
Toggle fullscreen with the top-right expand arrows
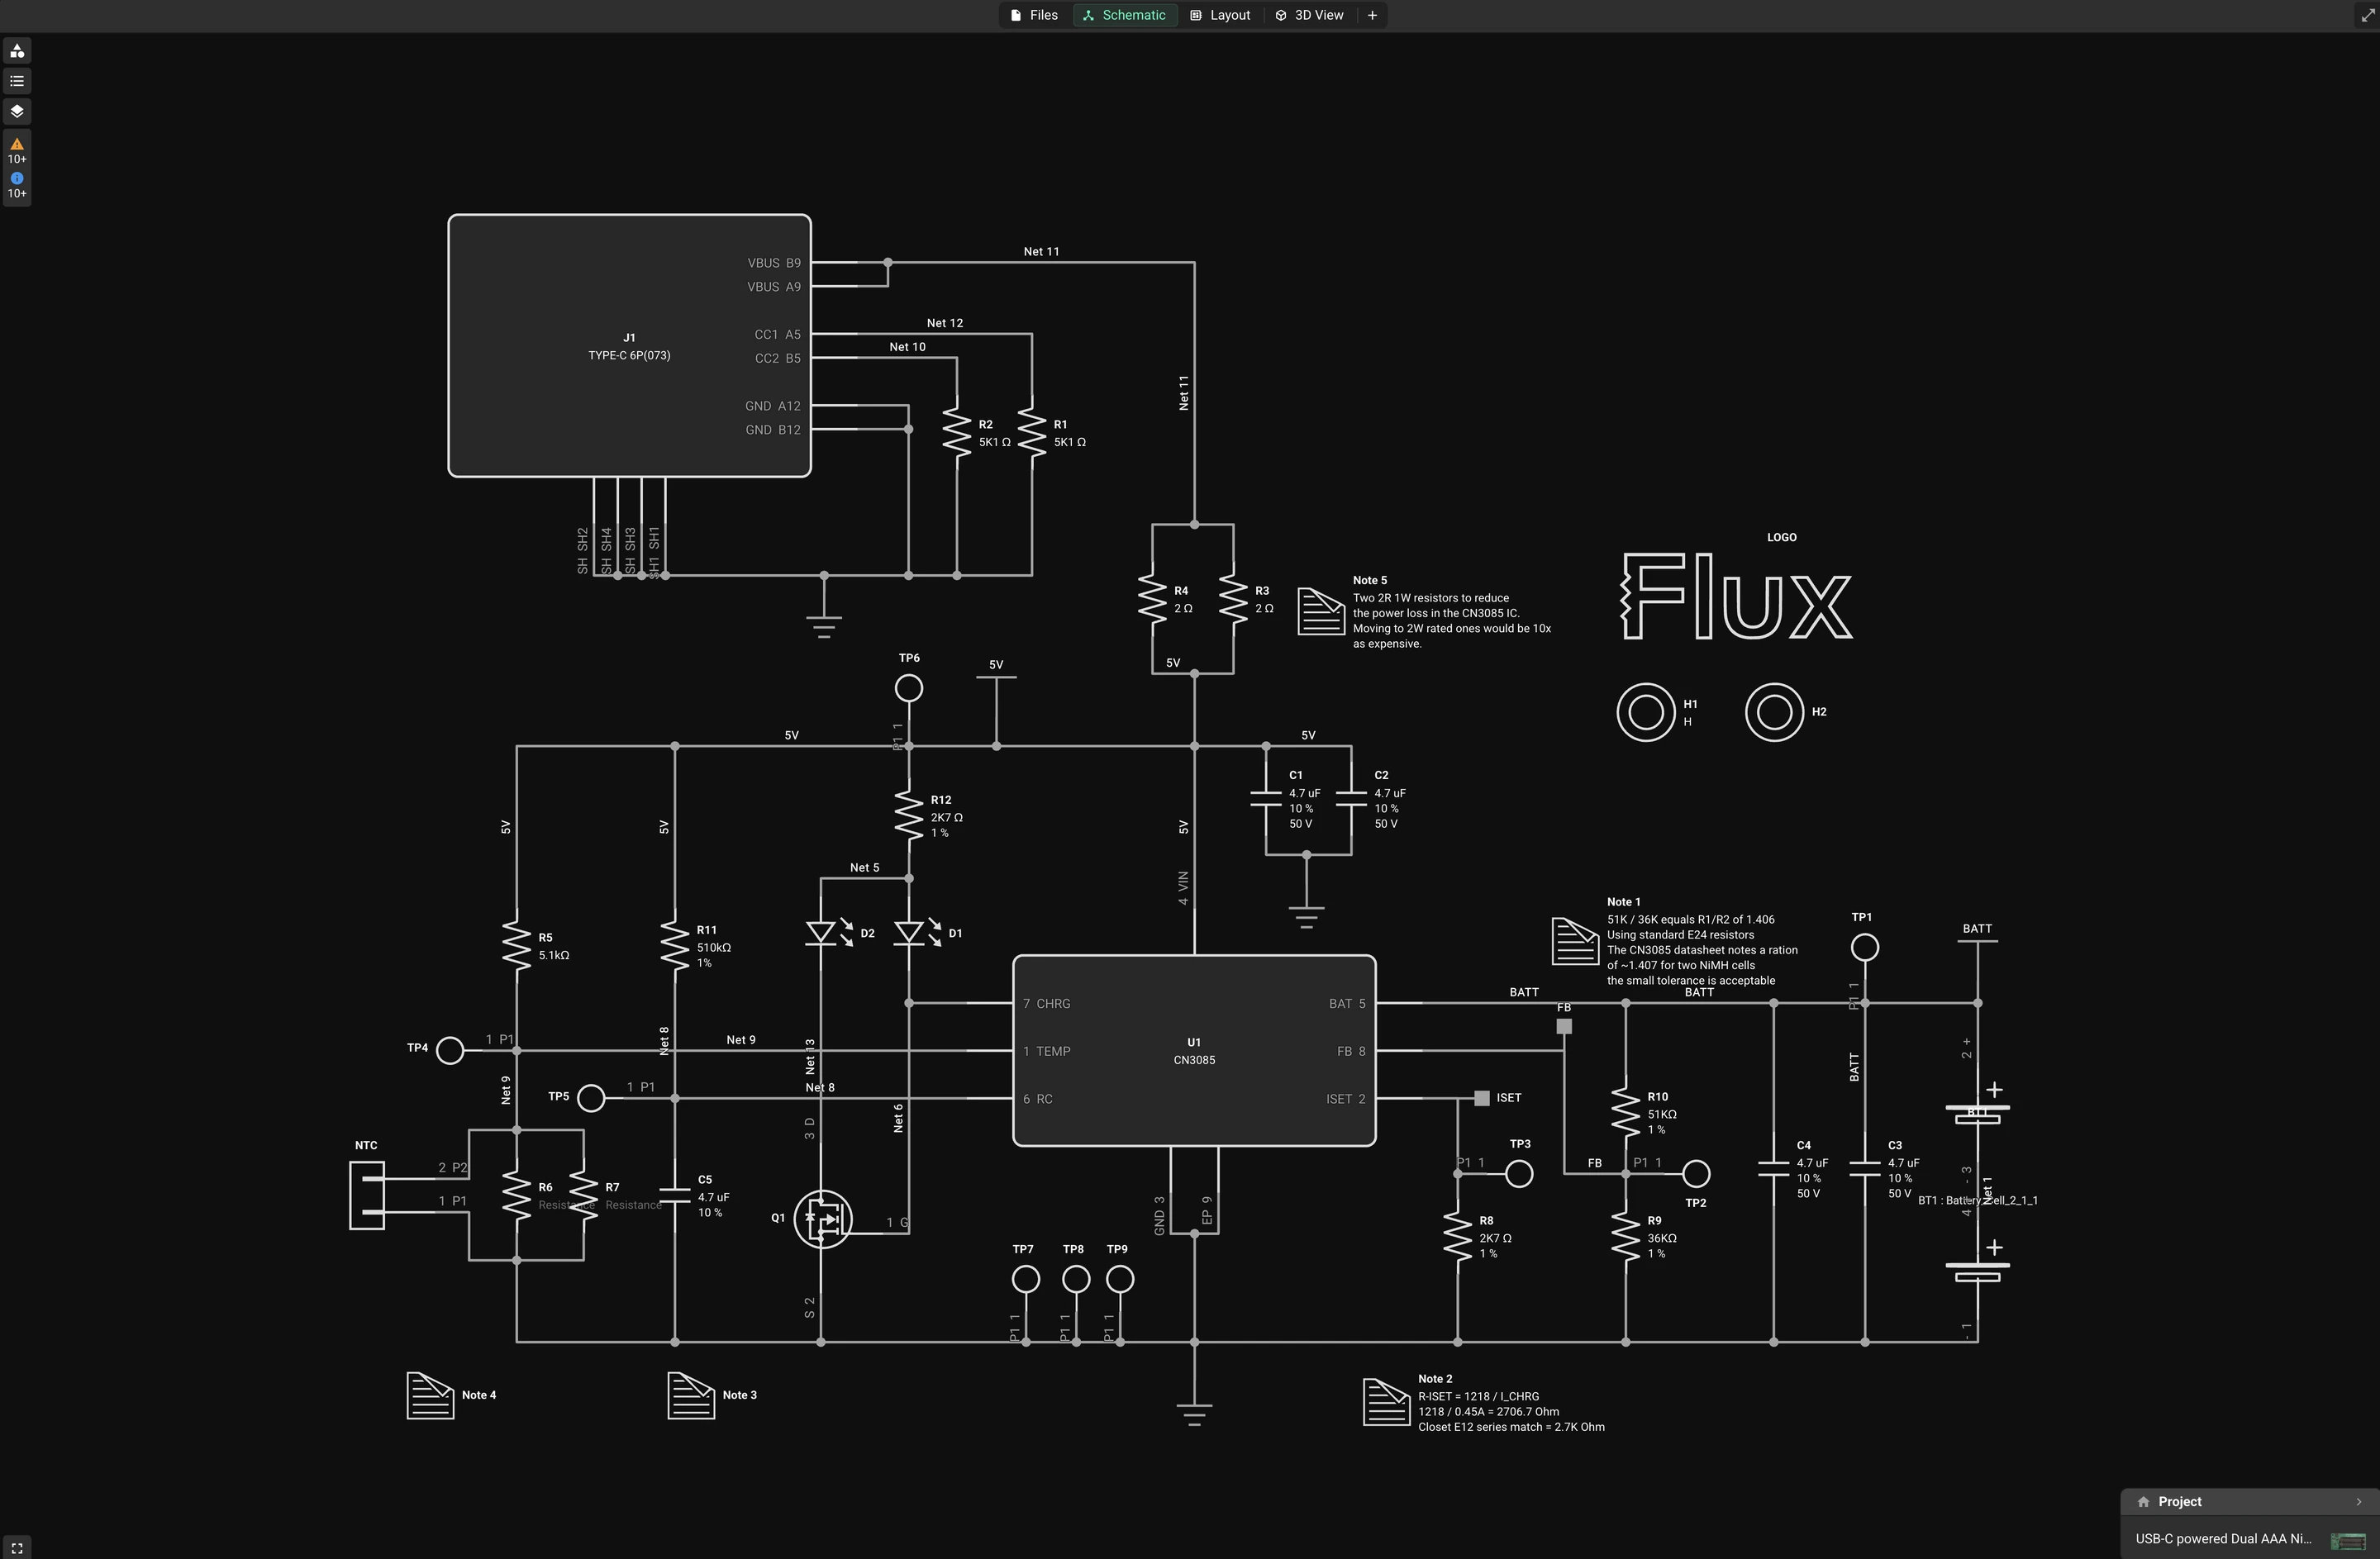click(x=2368, y=15)
